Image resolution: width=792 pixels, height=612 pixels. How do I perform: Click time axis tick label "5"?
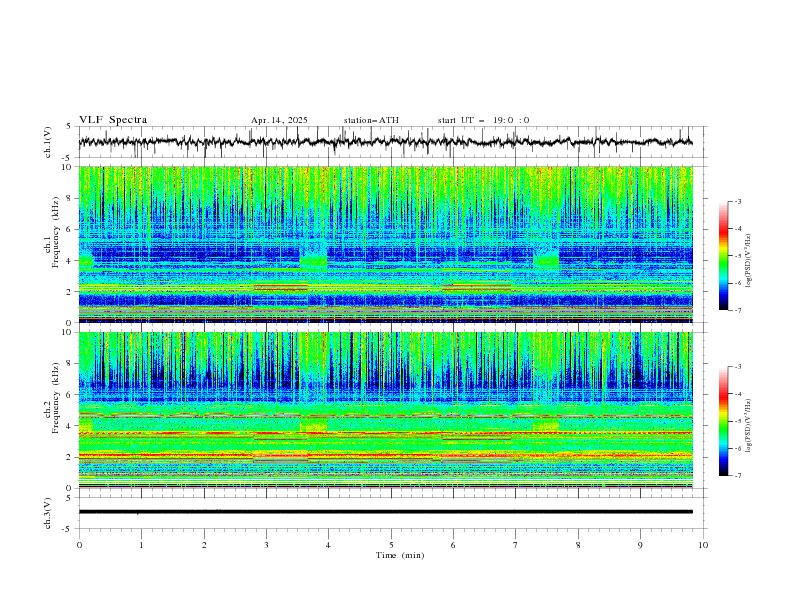[391, 545]
